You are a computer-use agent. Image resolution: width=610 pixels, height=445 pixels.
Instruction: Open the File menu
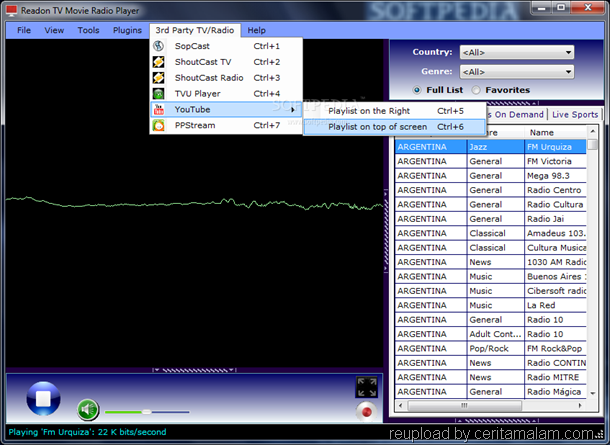(24, 30)
